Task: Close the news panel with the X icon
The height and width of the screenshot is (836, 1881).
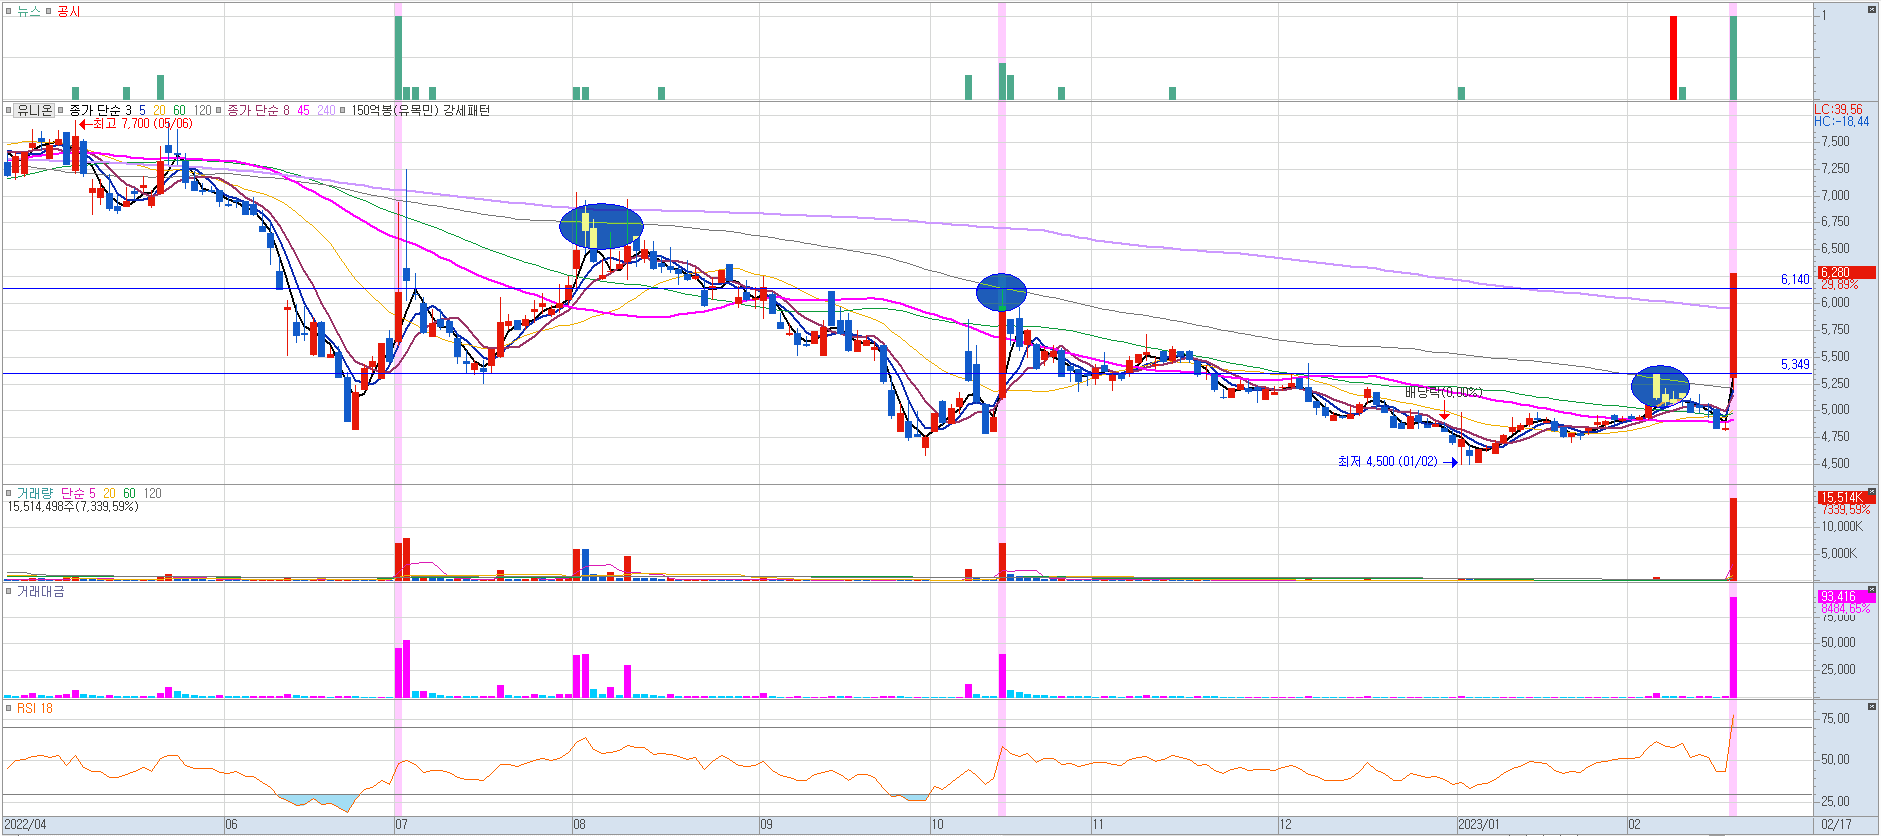Action: [x=1871, y=10]
